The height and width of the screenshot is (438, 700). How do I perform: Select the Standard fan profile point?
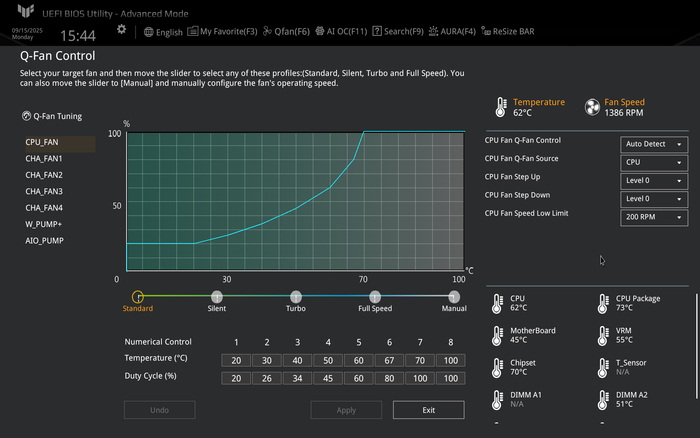tap(138, 297)
